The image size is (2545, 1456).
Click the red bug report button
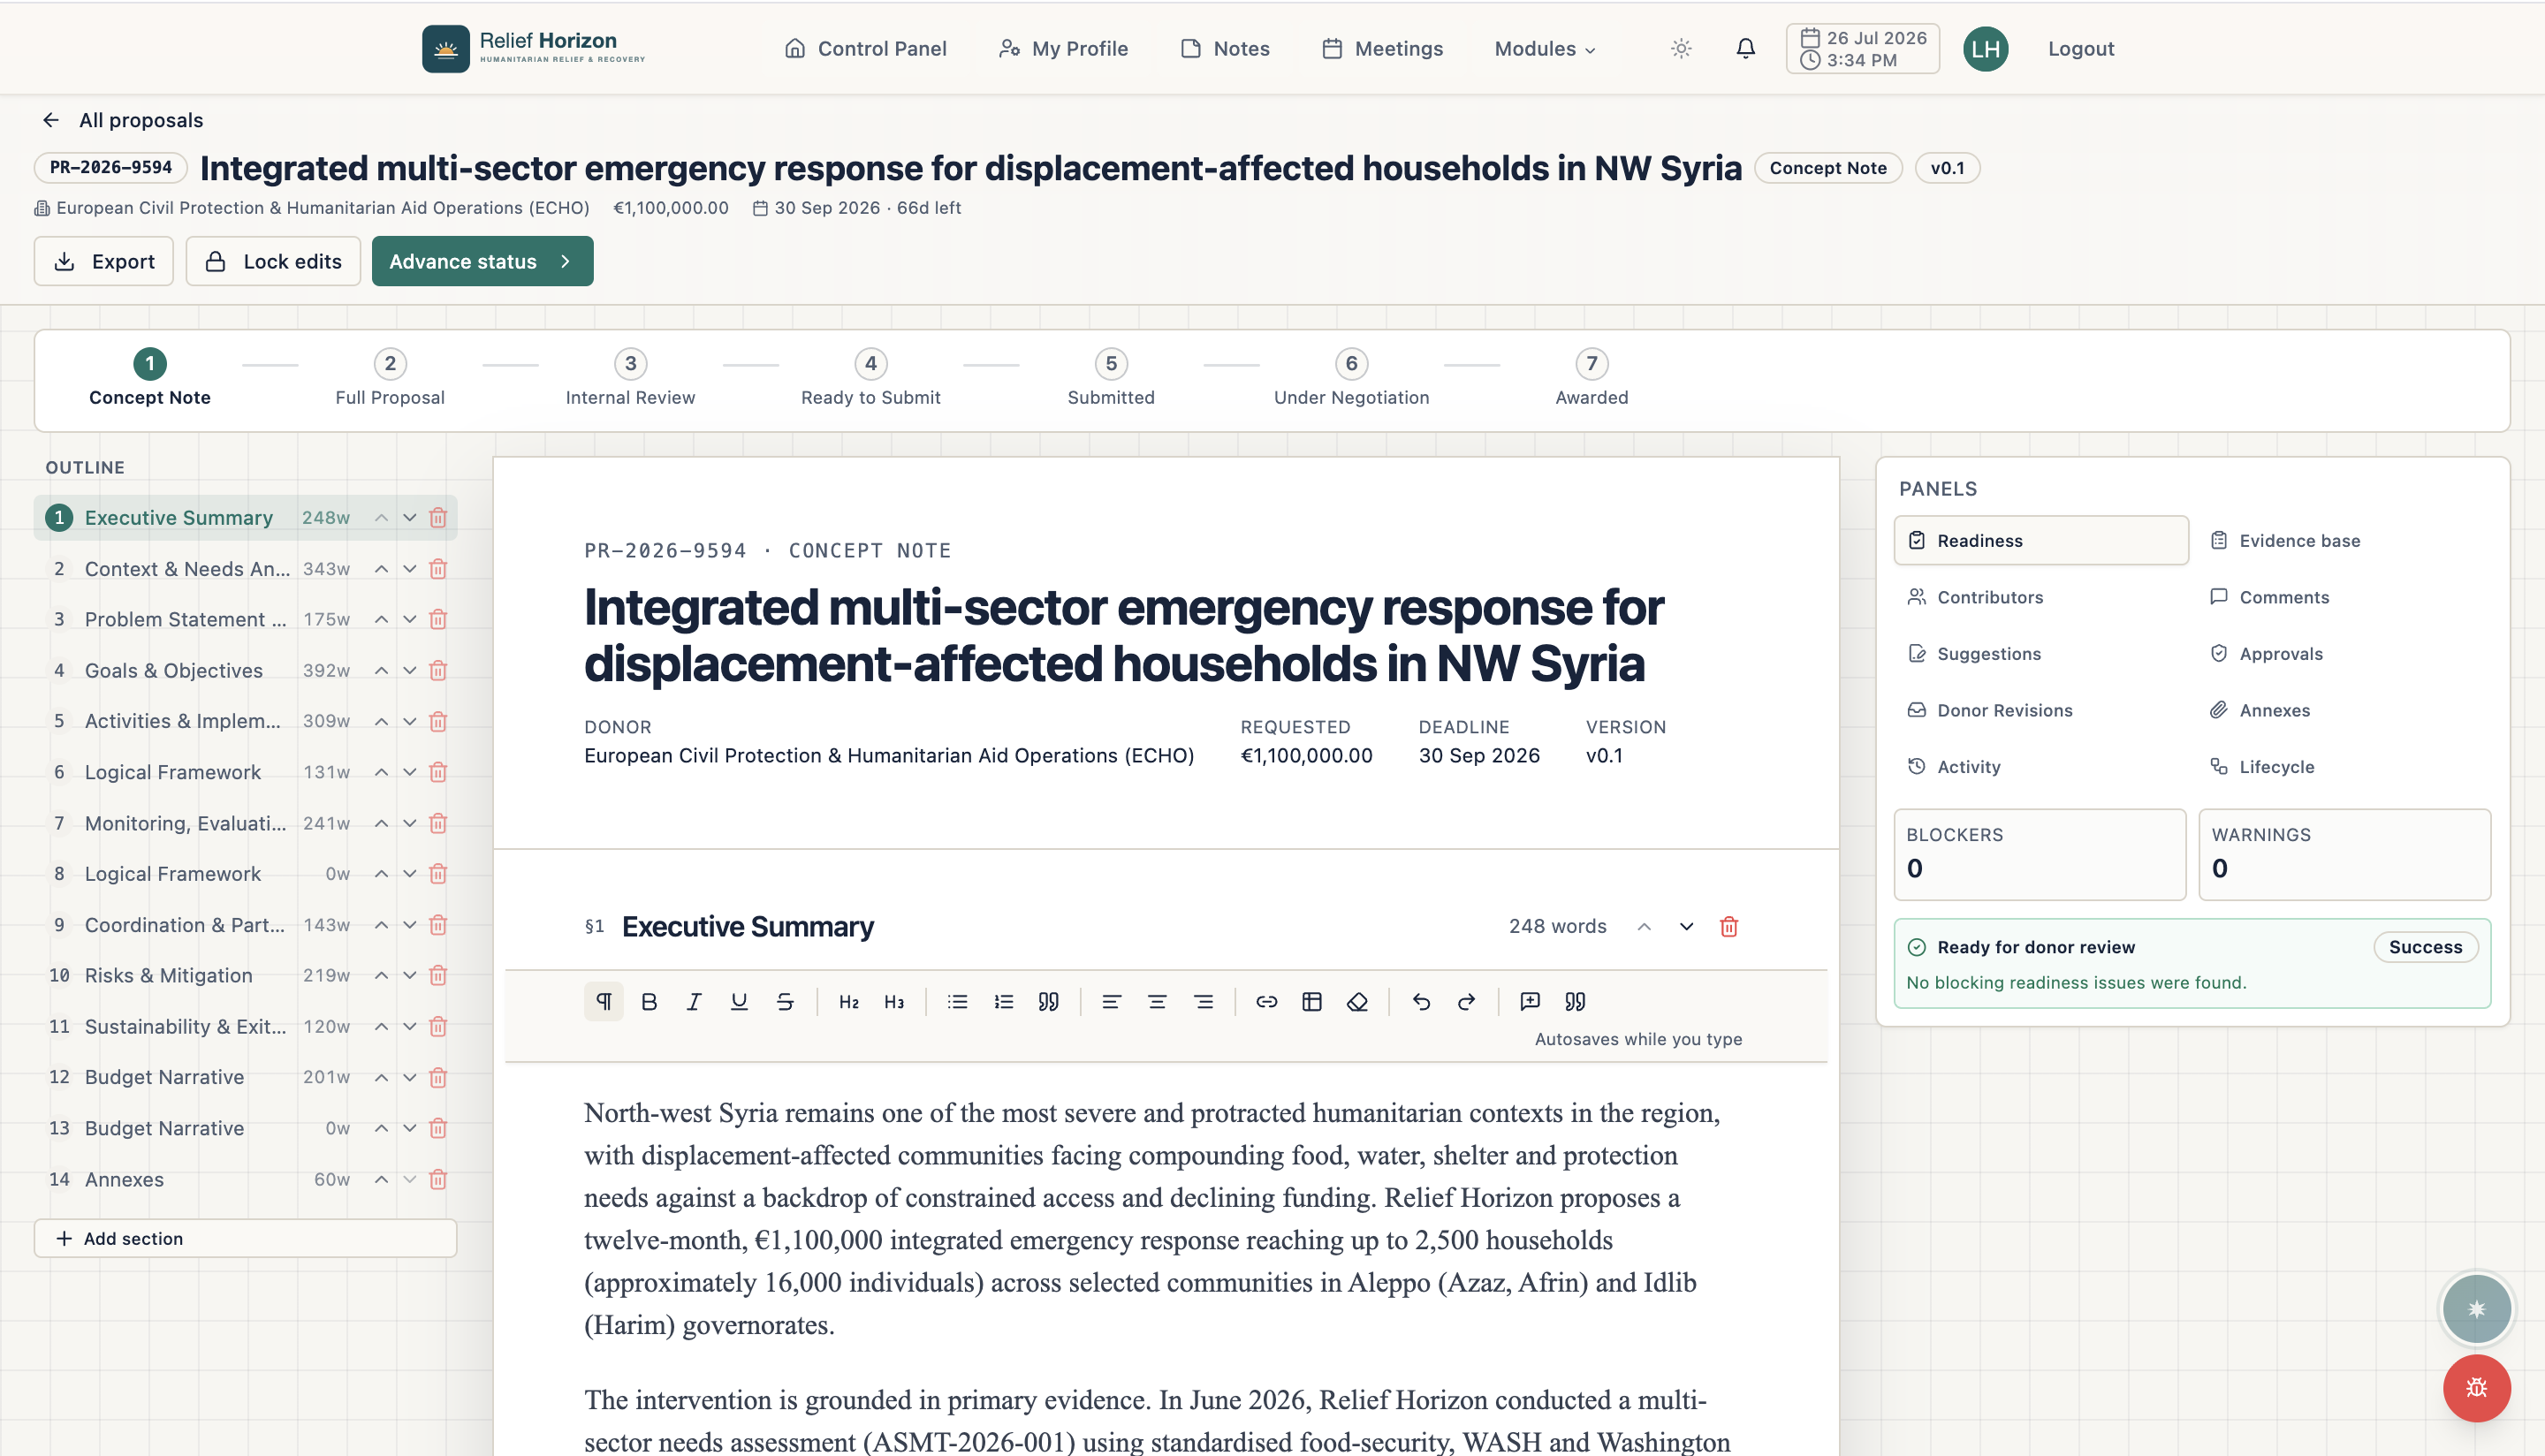tap(2476, 1388)
